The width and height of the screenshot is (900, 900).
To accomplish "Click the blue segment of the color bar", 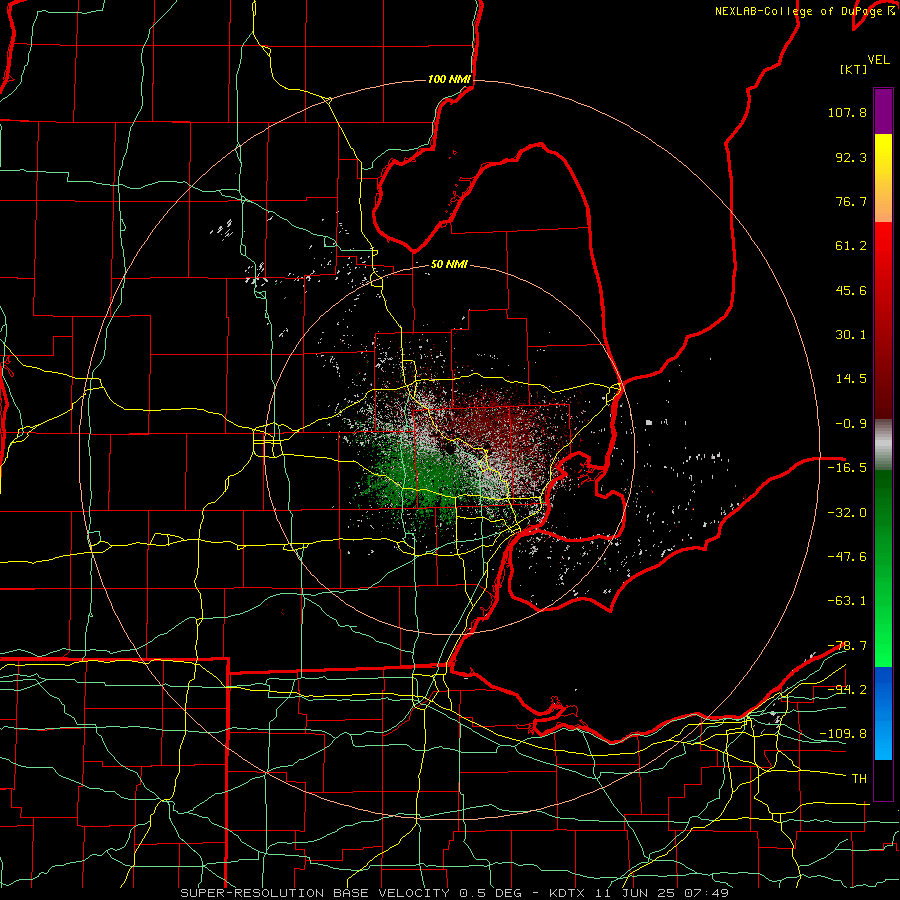I will tap(883, 713).
